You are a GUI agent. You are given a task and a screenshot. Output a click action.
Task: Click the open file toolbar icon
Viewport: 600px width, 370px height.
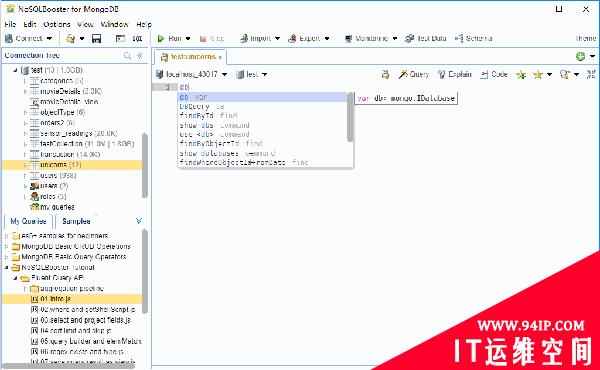pyautogui.click(x=70, y=39)
